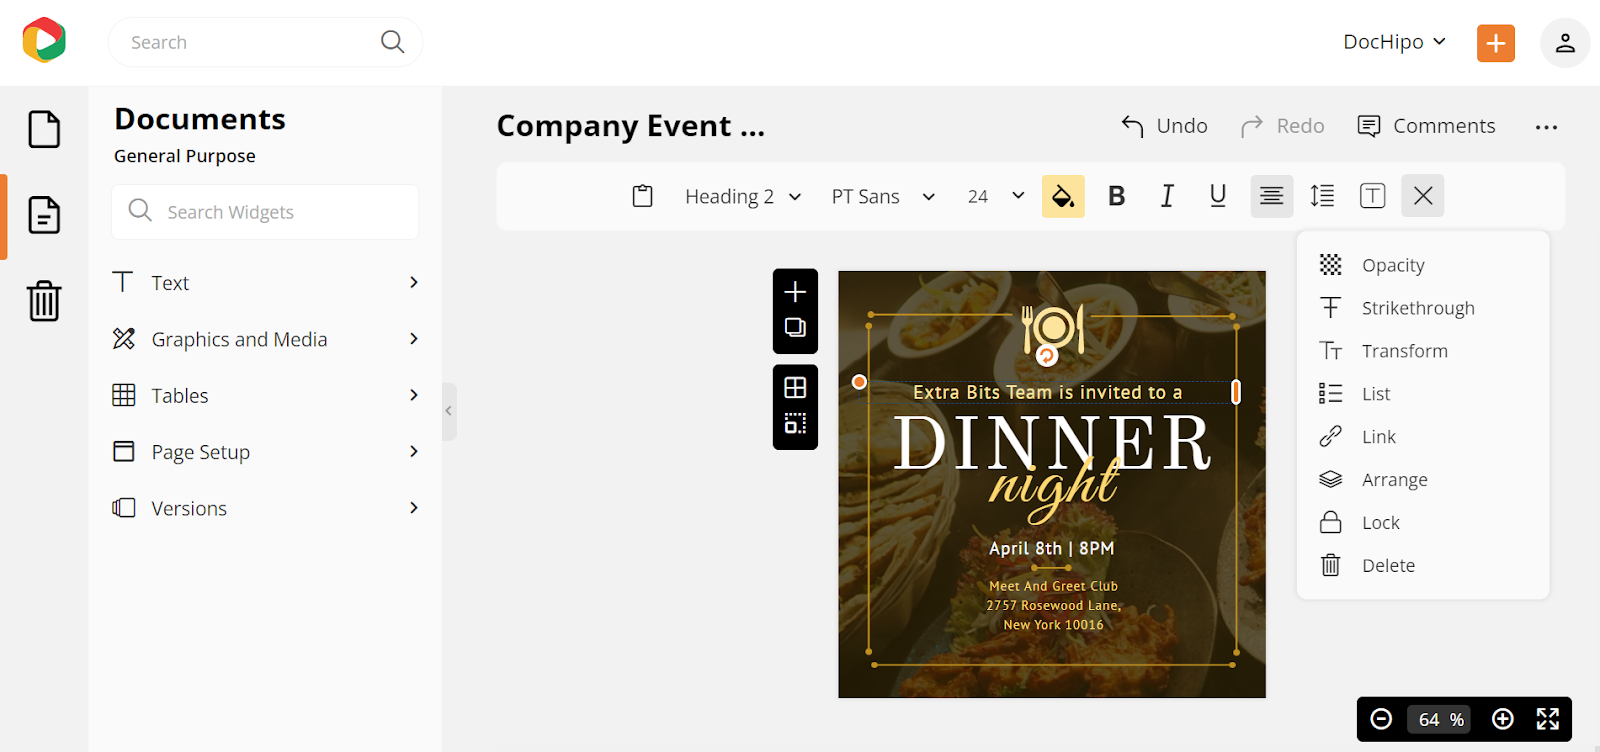Screen dimensions: 1600x752
Task: Click the right-side resize handle of text box
Action: pos(1236,392)
